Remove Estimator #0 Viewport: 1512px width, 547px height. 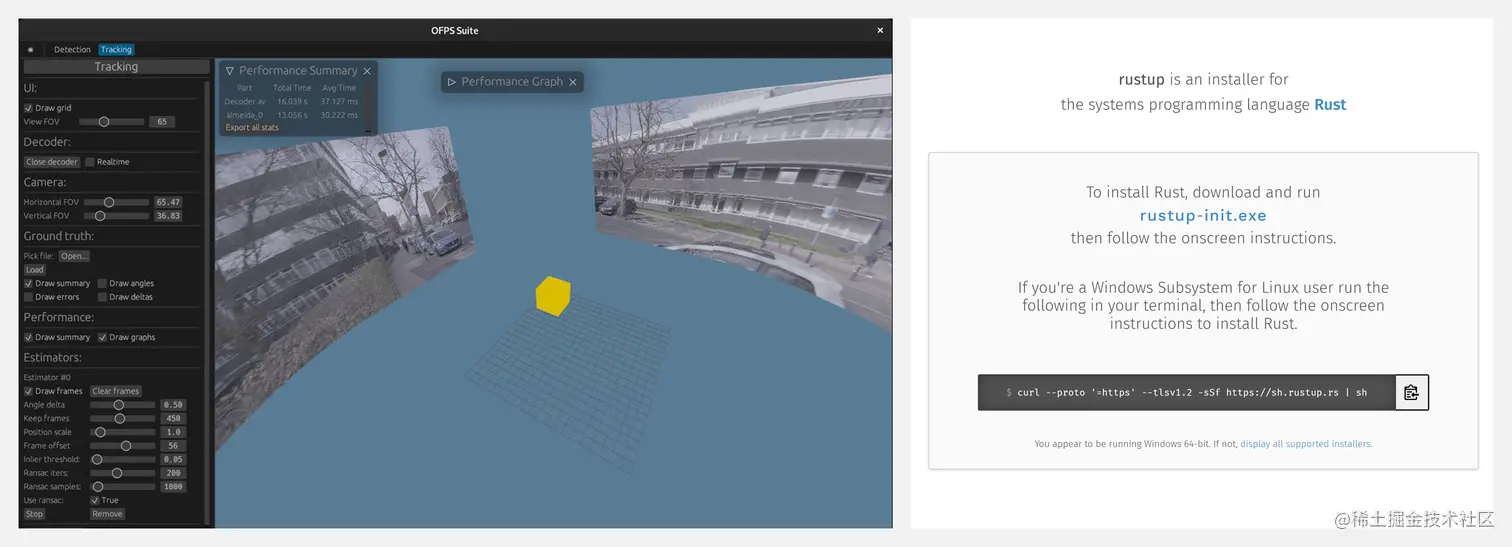[107, 514]
